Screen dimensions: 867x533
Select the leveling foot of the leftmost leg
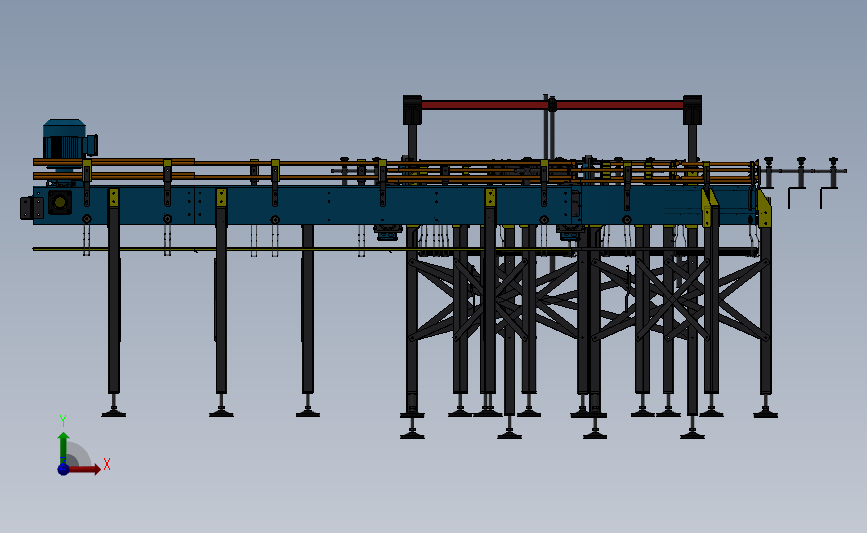[x=113, y=407]
